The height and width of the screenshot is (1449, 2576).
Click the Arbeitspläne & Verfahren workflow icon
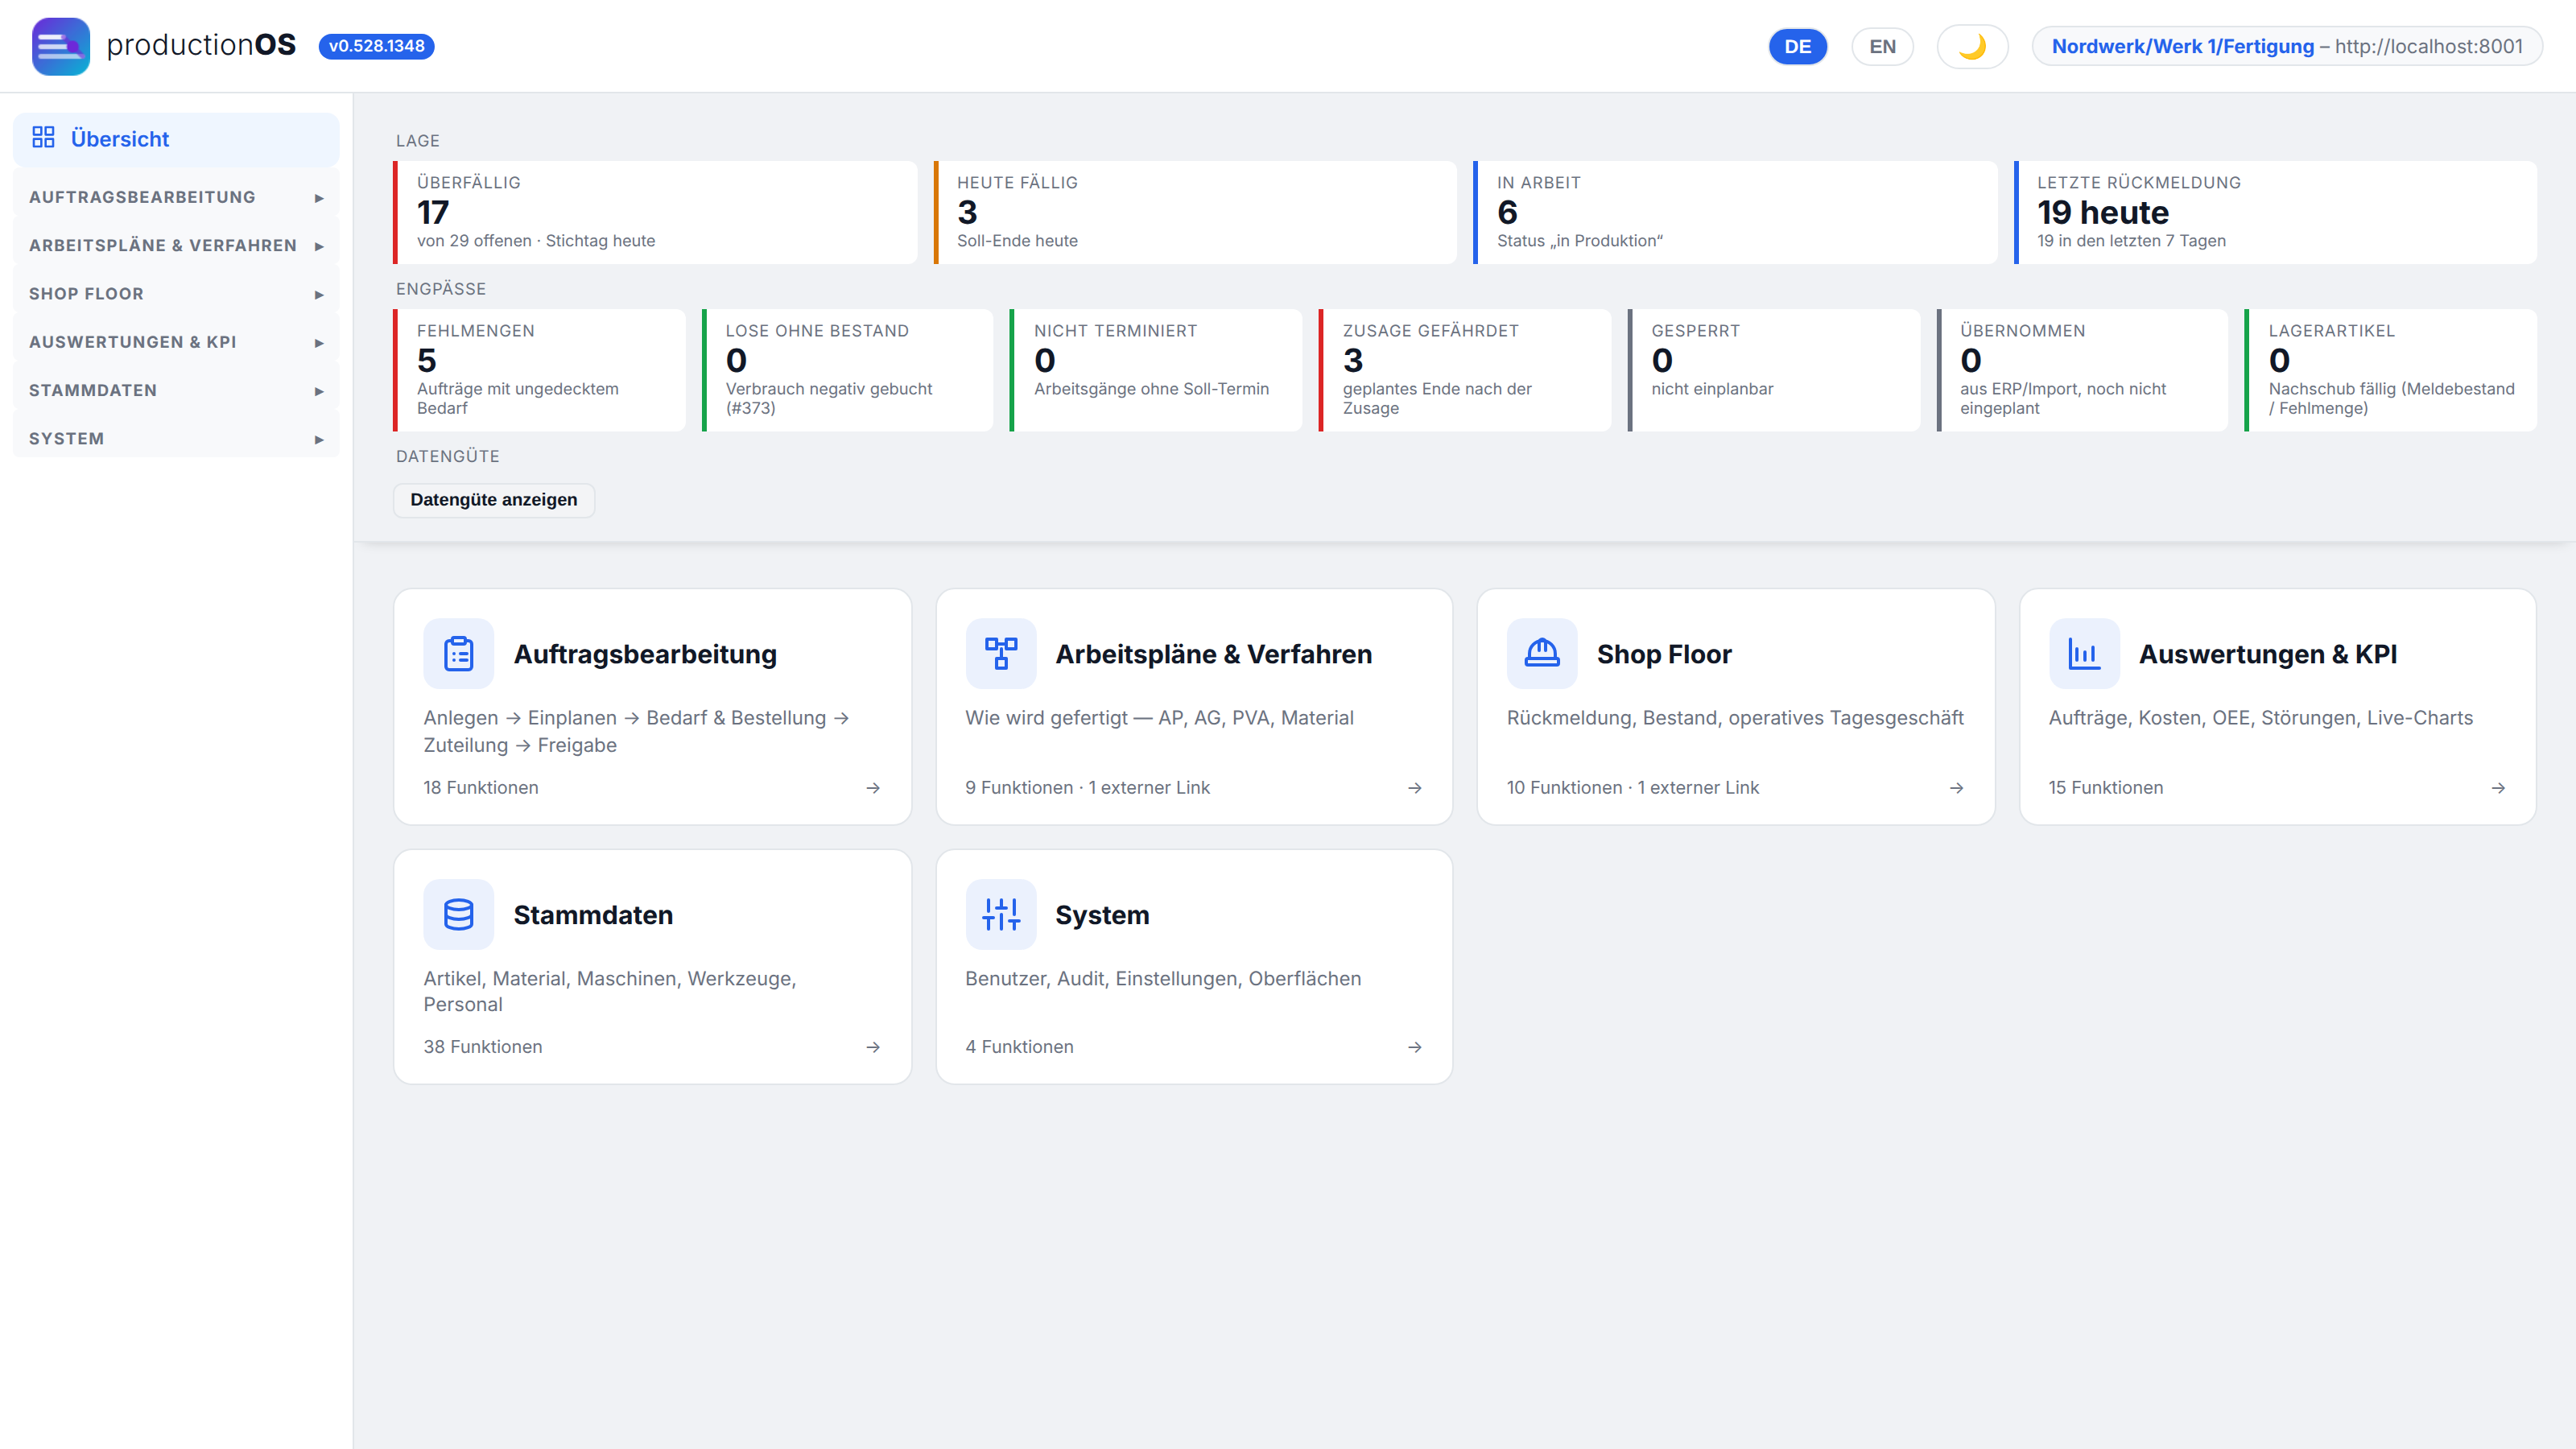(1000, 653)
